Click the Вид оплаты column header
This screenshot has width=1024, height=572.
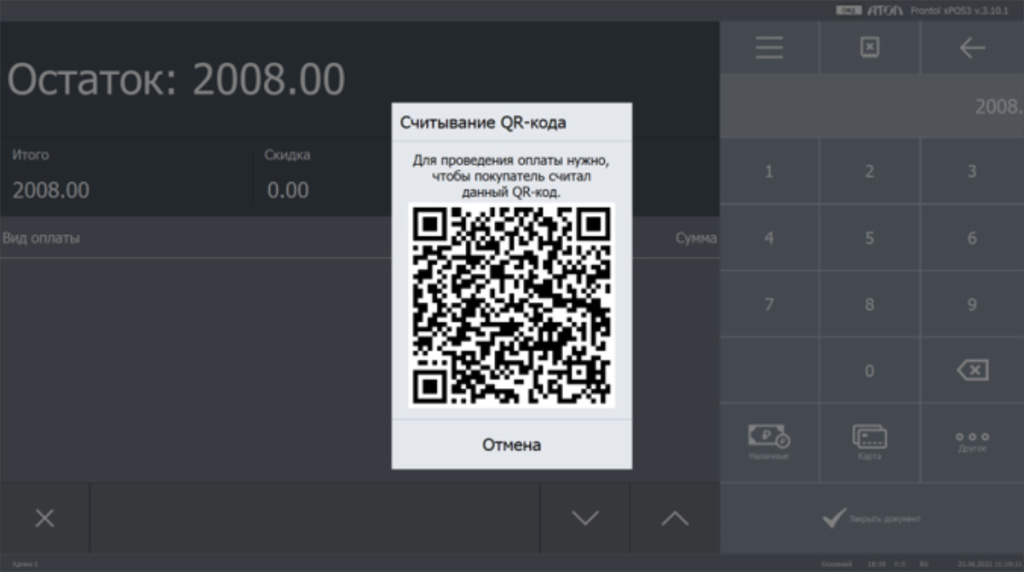tap(41, 238)
